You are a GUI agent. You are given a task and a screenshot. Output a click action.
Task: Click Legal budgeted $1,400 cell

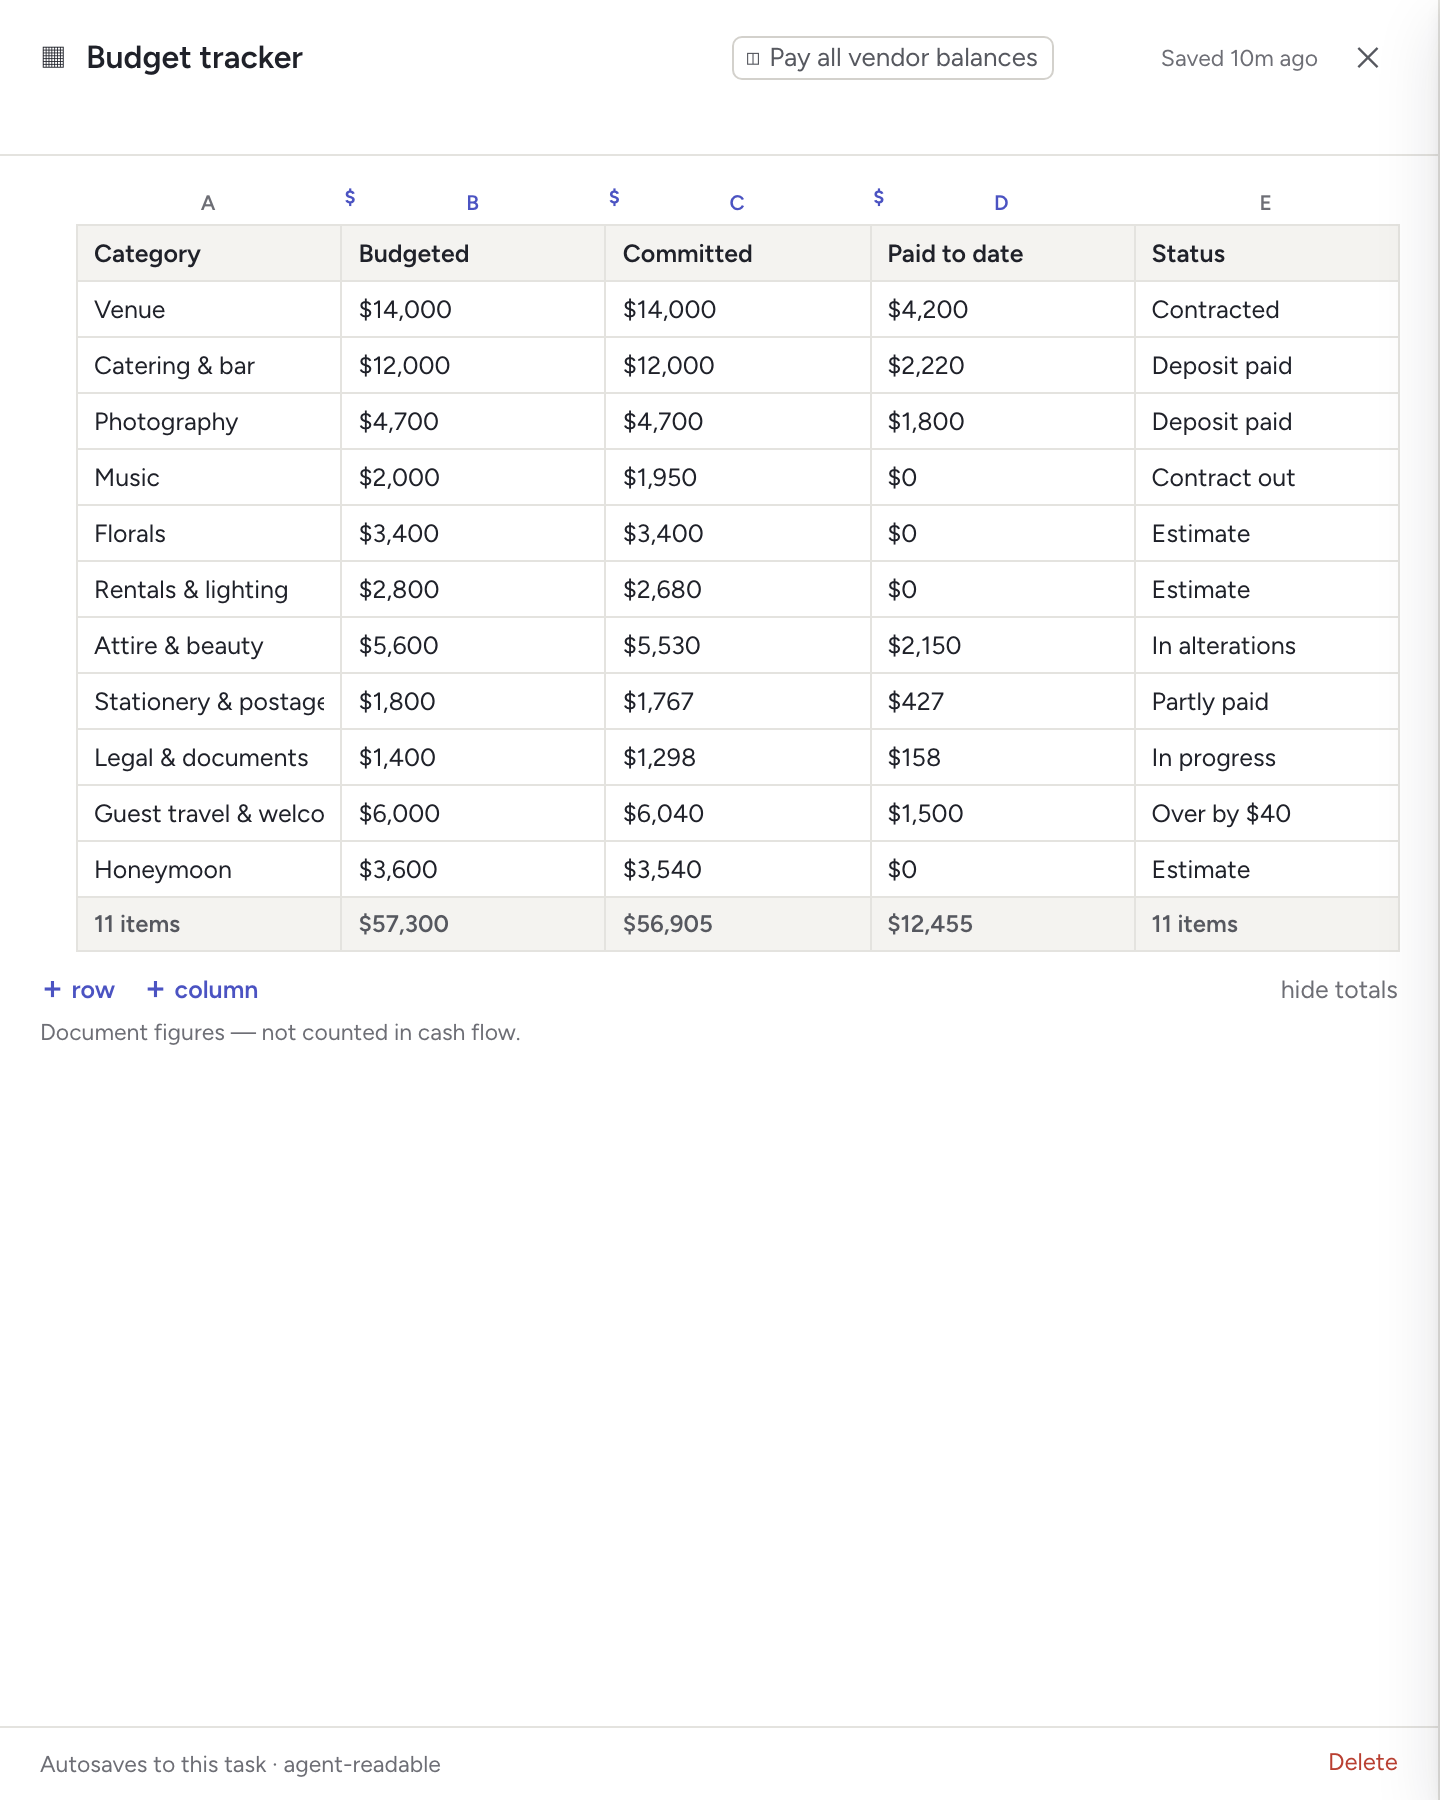(473, 758)
